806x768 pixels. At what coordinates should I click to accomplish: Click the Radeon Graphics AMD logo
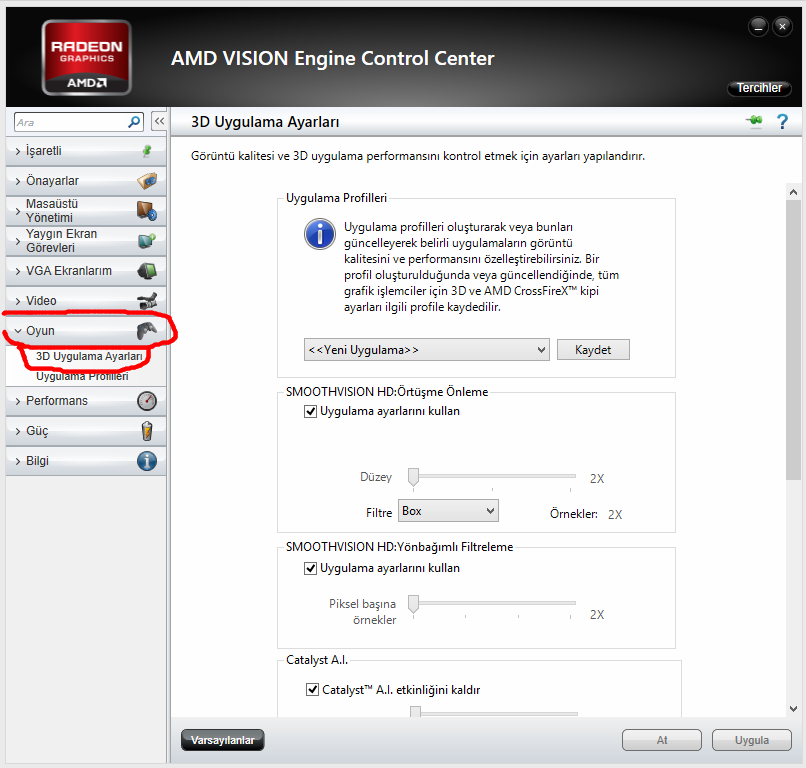[x=86, y=58]
